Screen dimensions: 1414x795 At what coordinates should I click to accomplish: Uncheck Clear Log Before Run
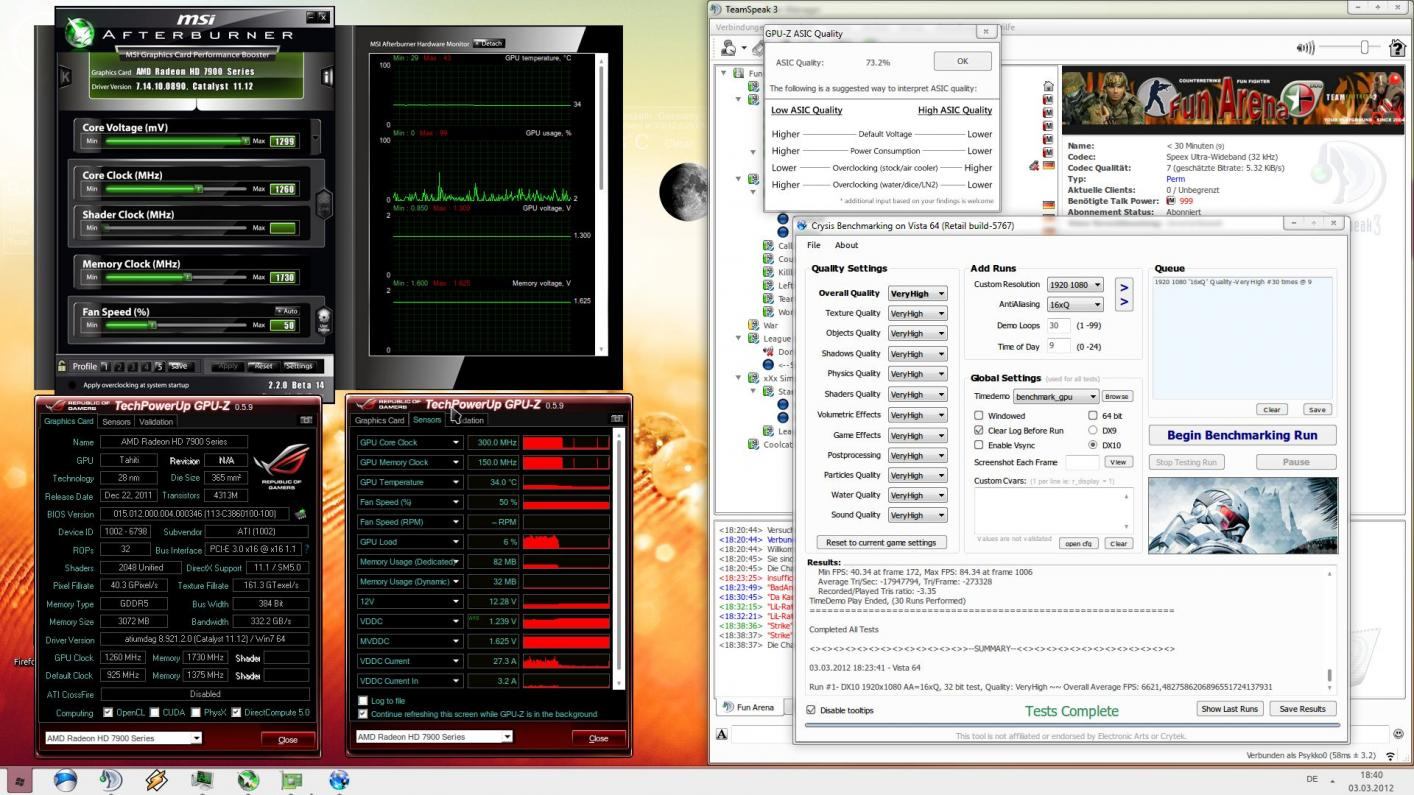pyautogui.click(x=979, y=430)
